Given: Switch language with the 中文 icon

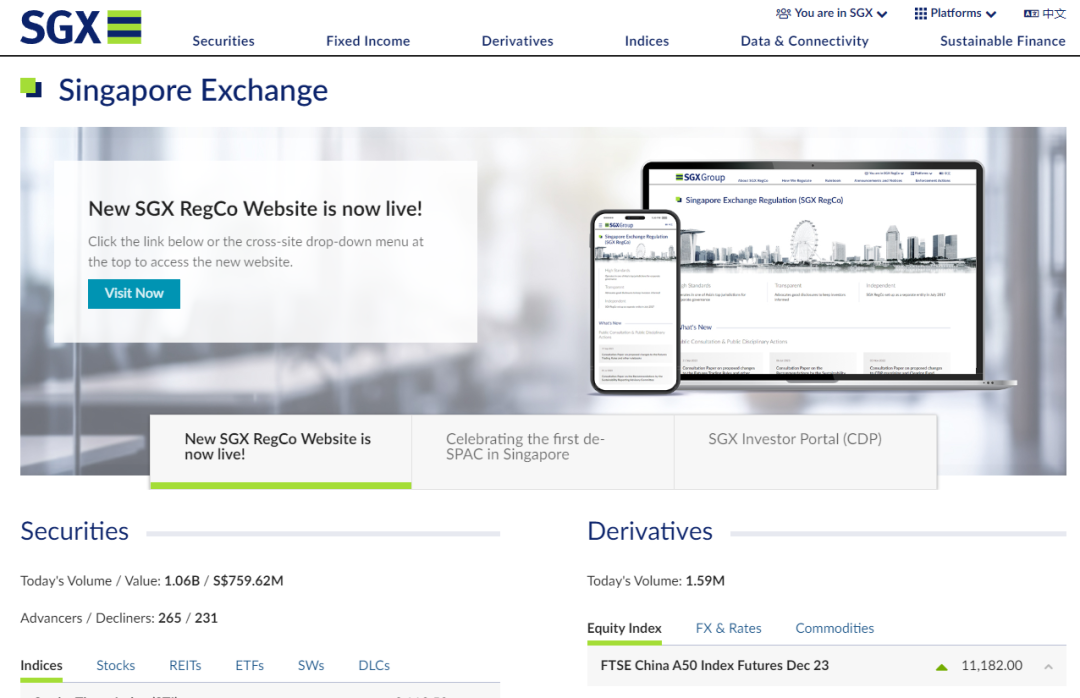Looking at the screenshot, I should point(1044,14).
